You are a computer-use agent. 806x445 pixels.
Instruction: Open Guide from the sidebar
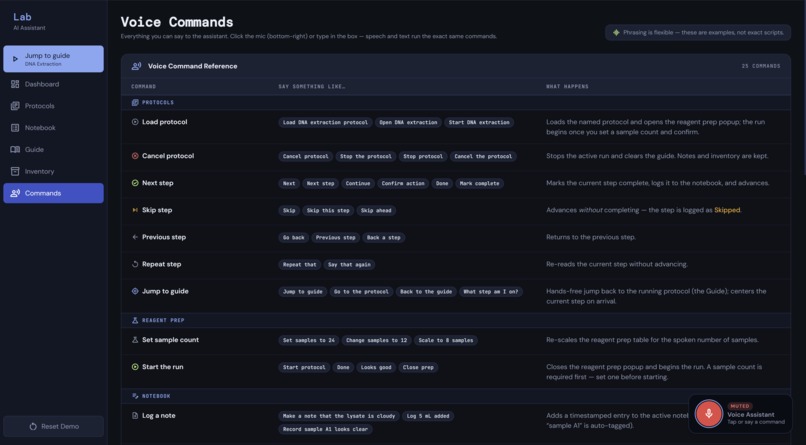[x=53, y=150]
